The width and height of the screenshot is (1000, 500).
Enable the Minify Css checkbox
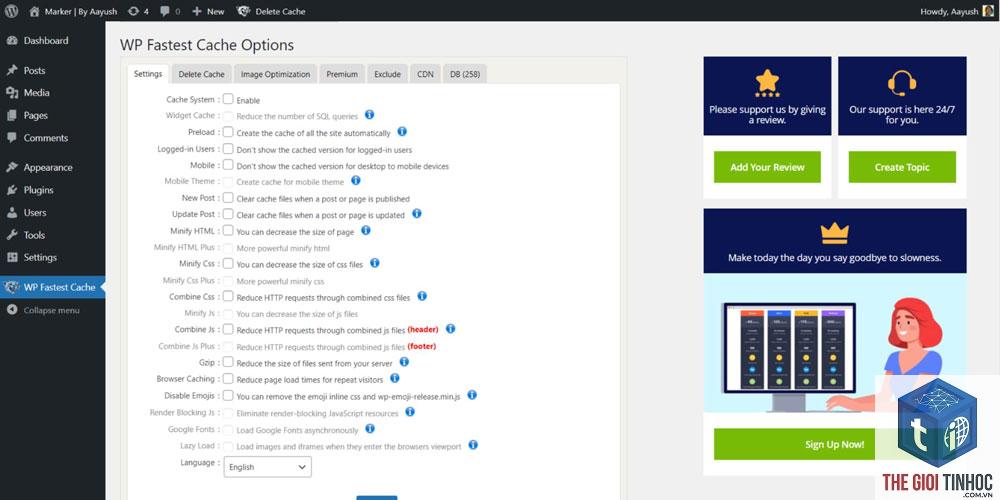click(228, 263)
